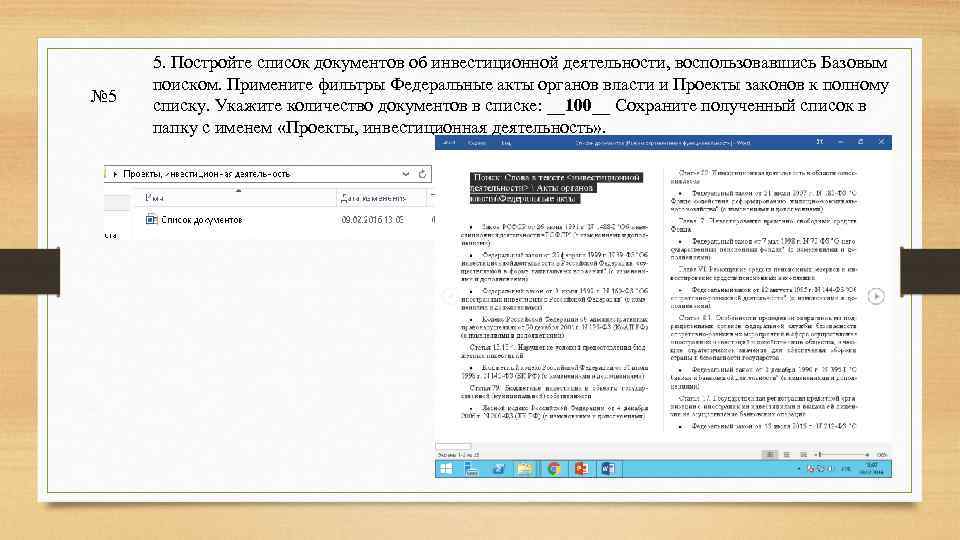The height and width of the screenshot is (540, 960).
Task: Launch Server Manager from the taskbar
Action: pyautogui.click(x=471, y=469)
